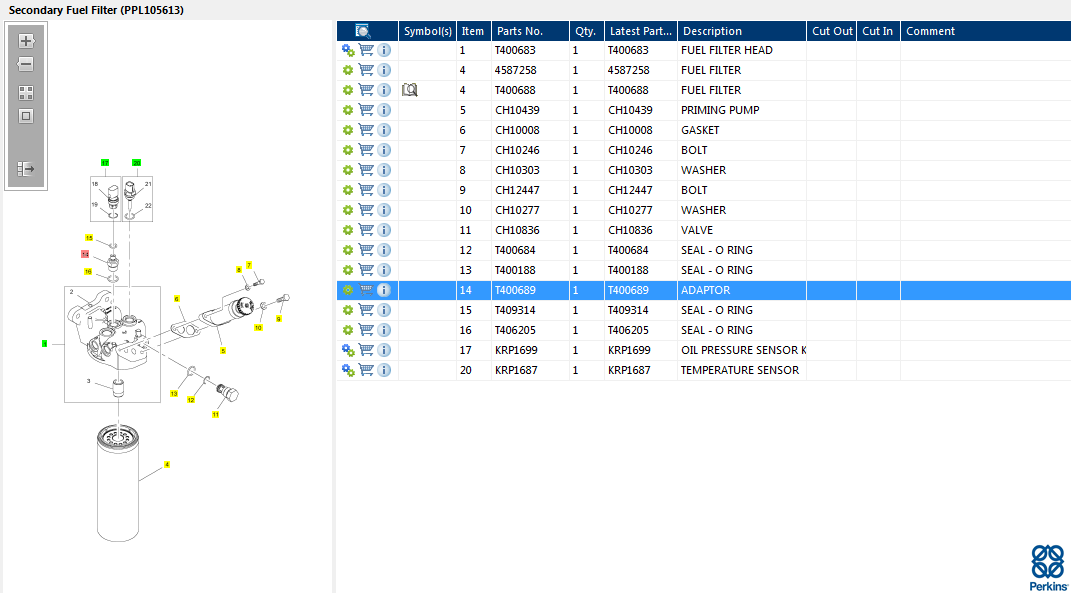Click gears icon for FUEL FILTER HEAD row
This screenshot has height=593, width=1071.
pos(348,50)
